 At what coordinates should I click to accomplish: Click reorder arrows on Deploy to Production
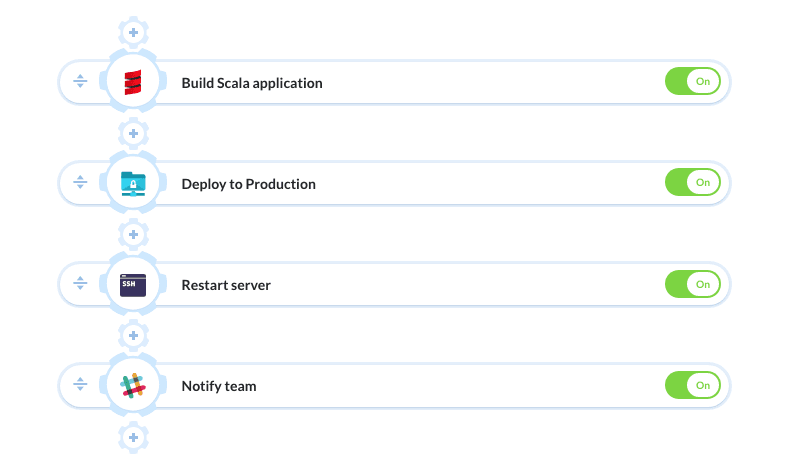[81, 183]
